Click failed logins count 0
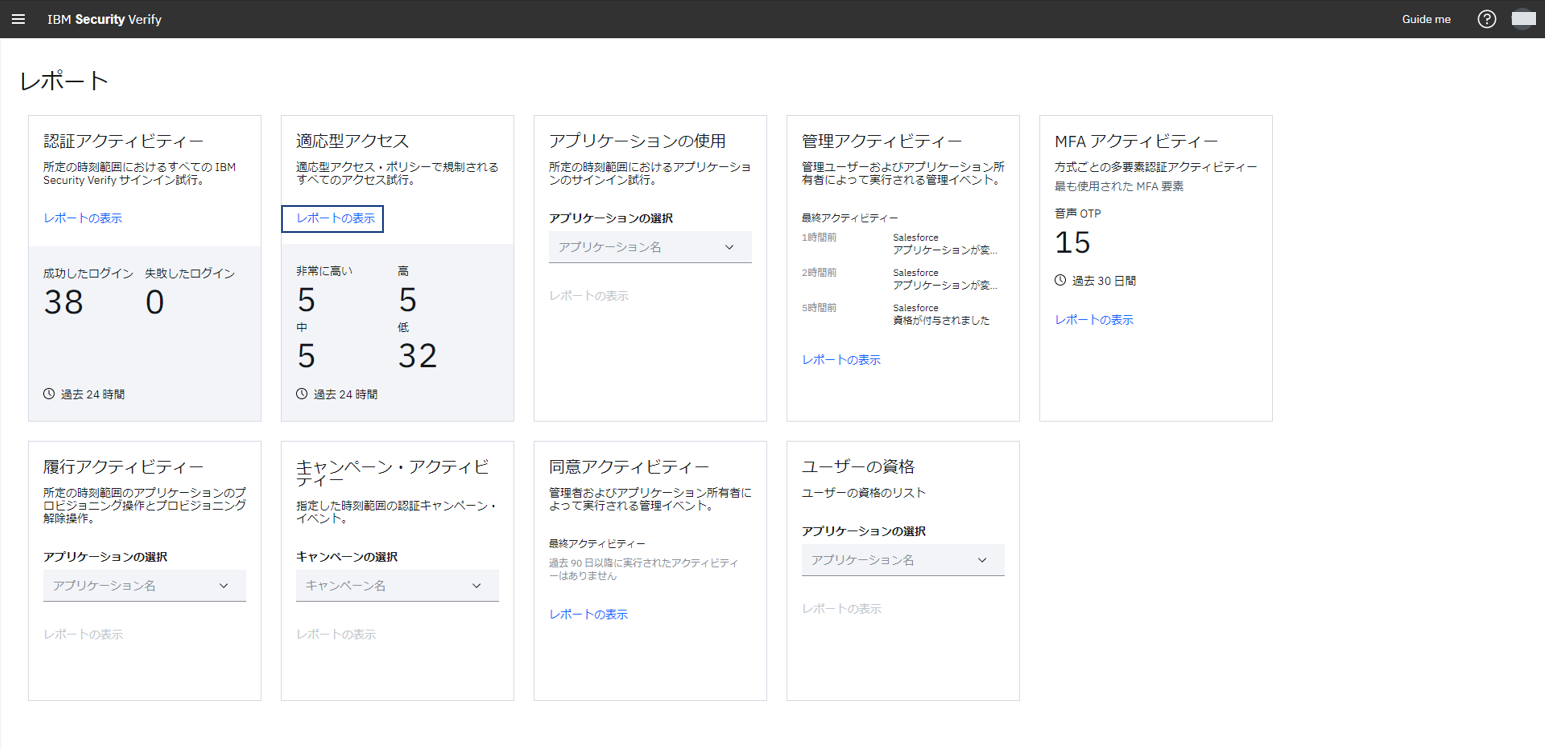The image size is (1545, 749). click(x=155, y=302)
